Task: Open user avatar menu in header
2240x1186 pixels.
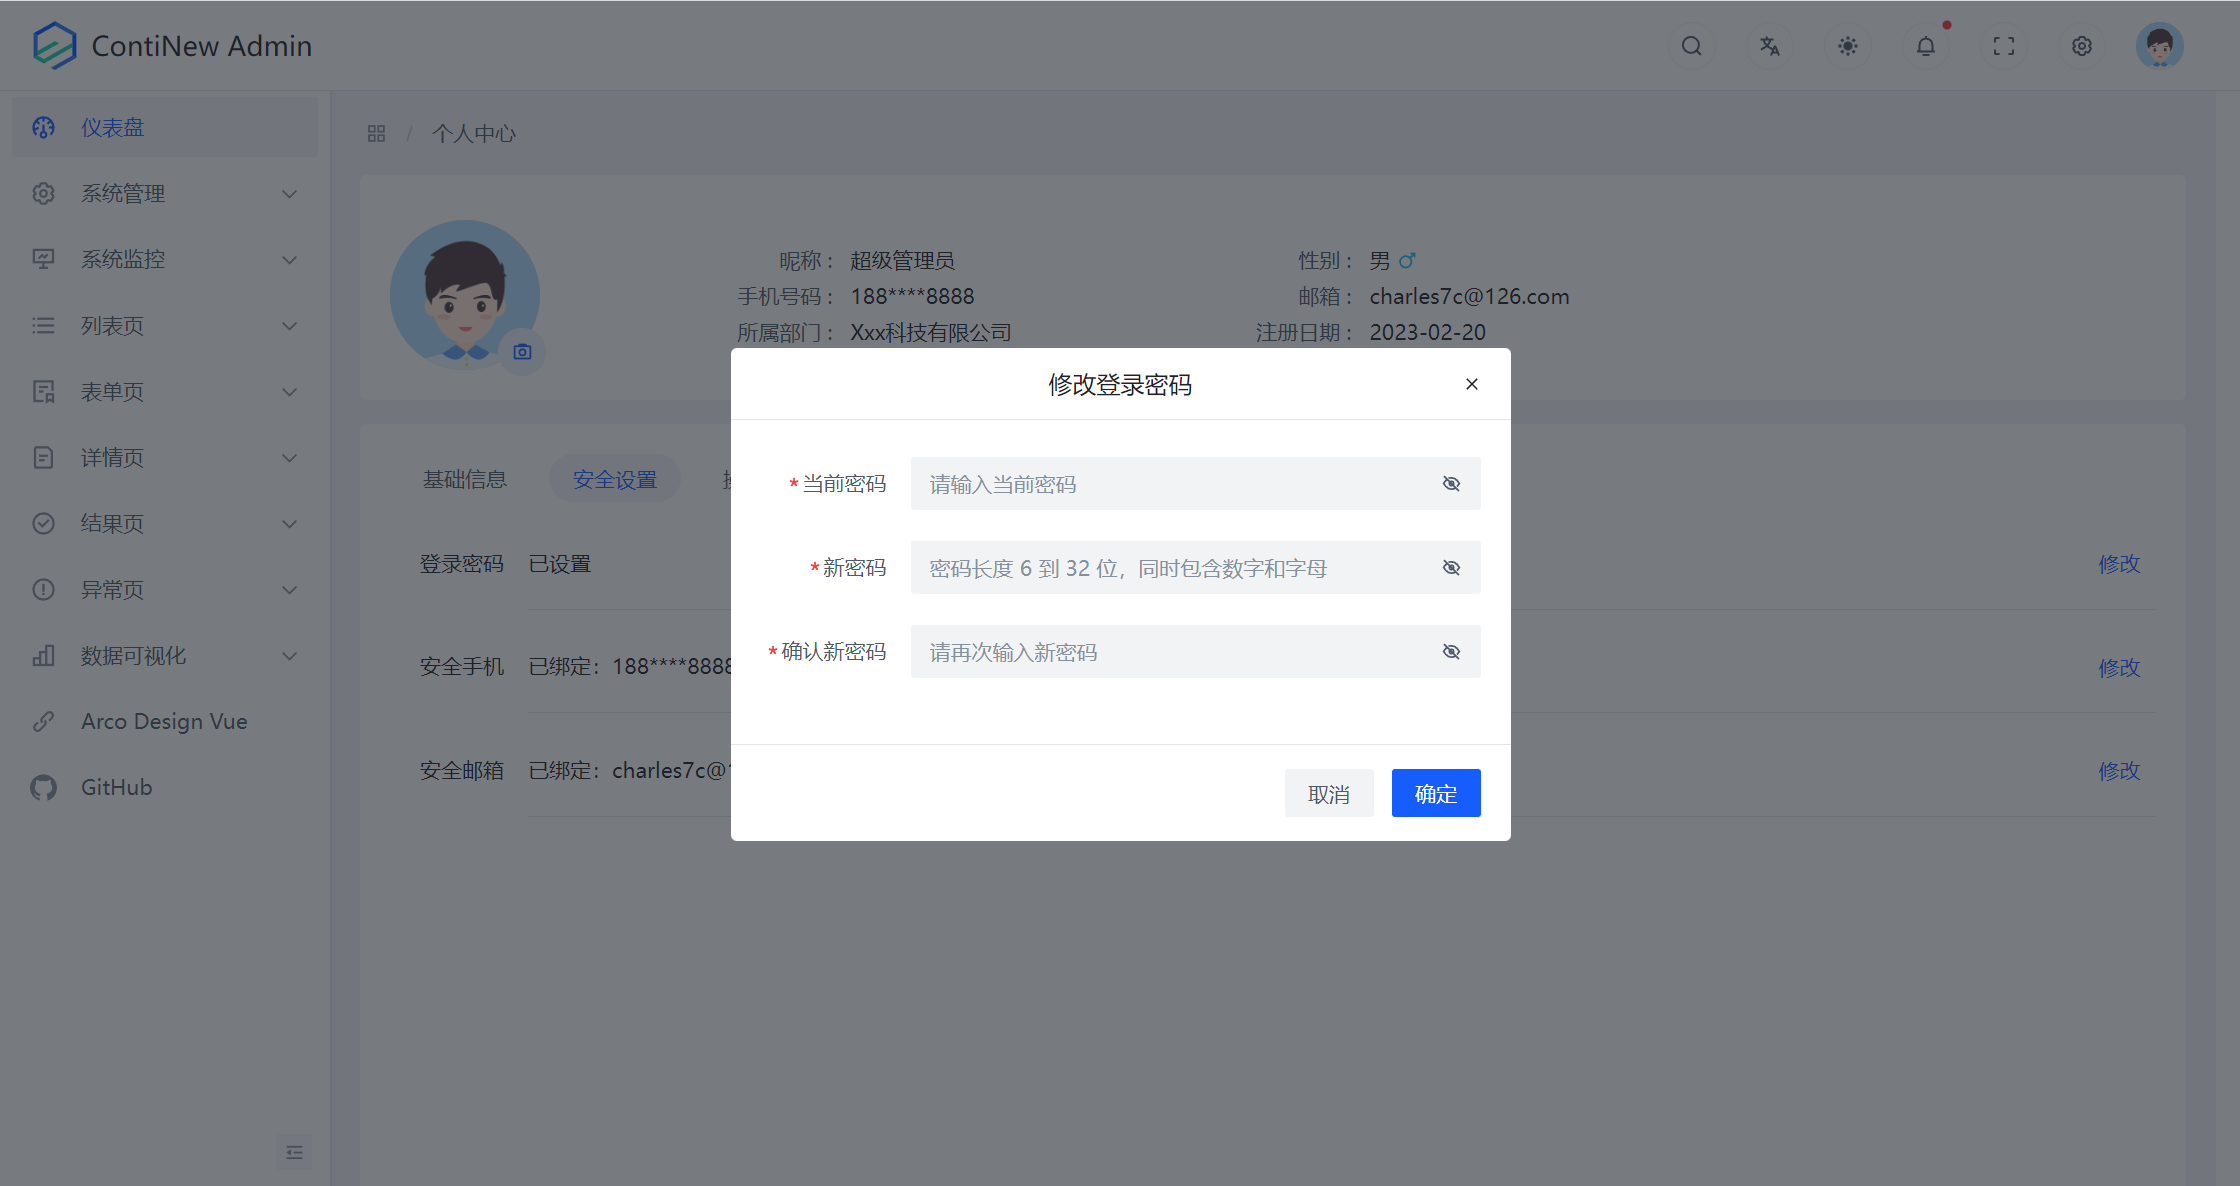Action: coord(2159,46)
